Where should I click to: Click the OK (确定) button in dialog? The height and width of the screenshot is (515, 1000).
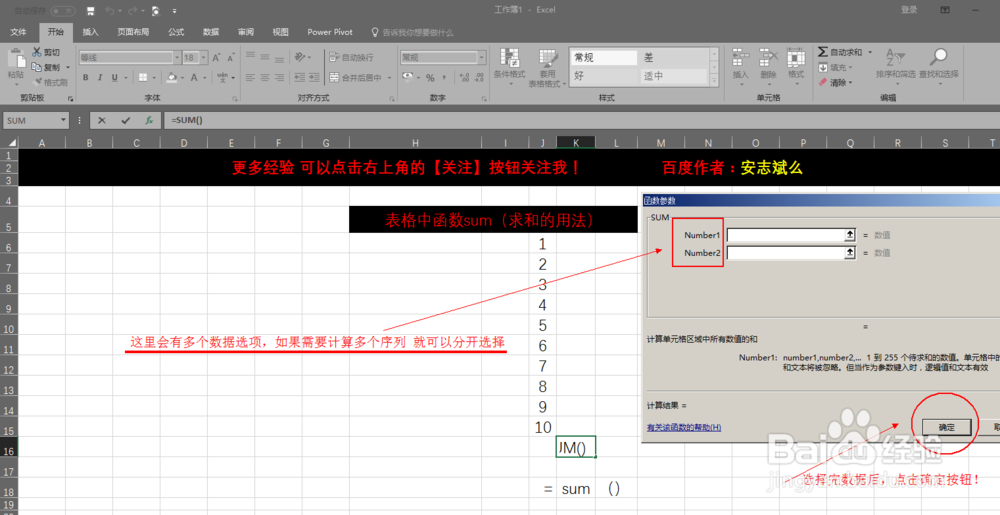[946, 427]
